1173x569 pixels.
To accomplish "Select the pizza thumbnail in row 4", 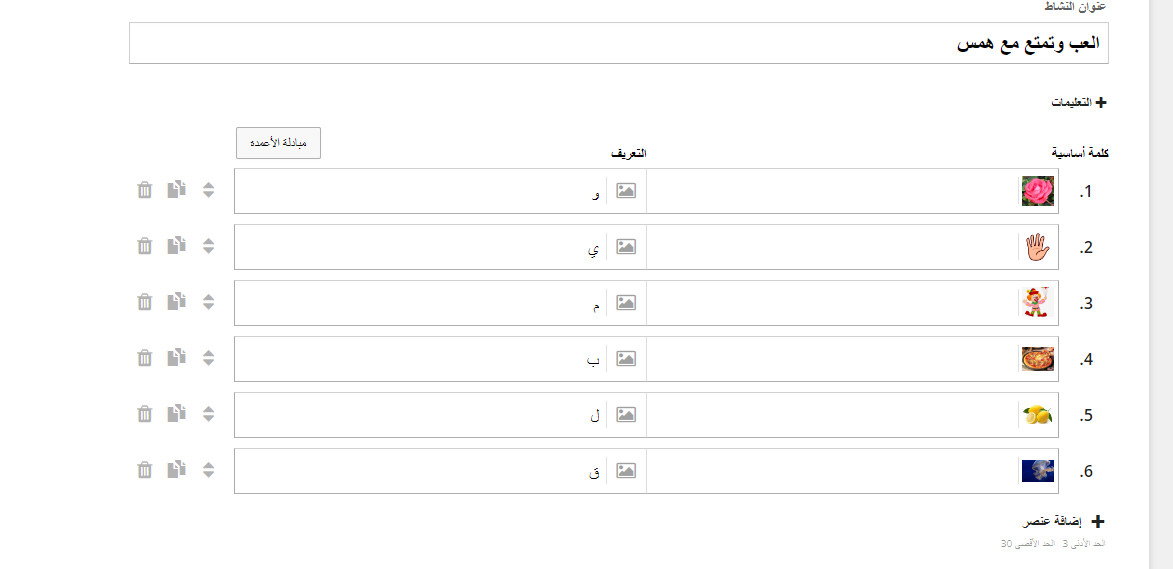I will click(x=1038, y=359).
